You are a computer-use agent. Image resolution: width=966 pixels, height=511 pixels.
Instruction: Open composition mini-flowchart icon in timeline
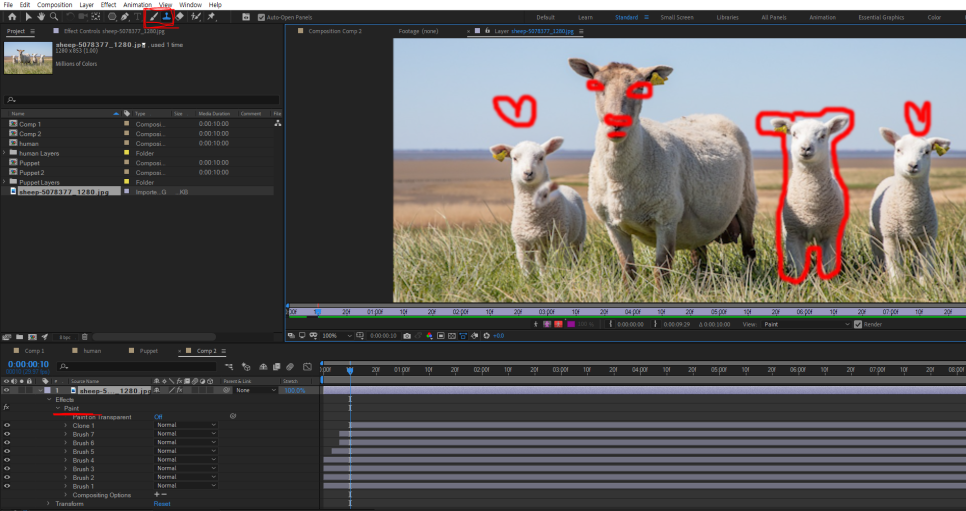[229, 367]
